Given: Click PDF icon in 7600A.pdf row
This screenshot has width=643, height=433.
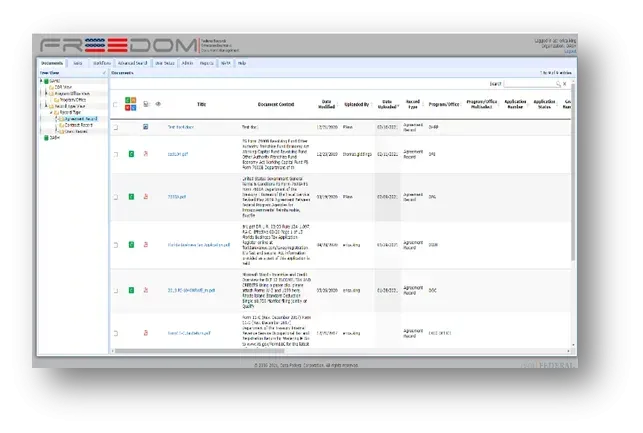Looking at the screenshot, I should point(146,197).
